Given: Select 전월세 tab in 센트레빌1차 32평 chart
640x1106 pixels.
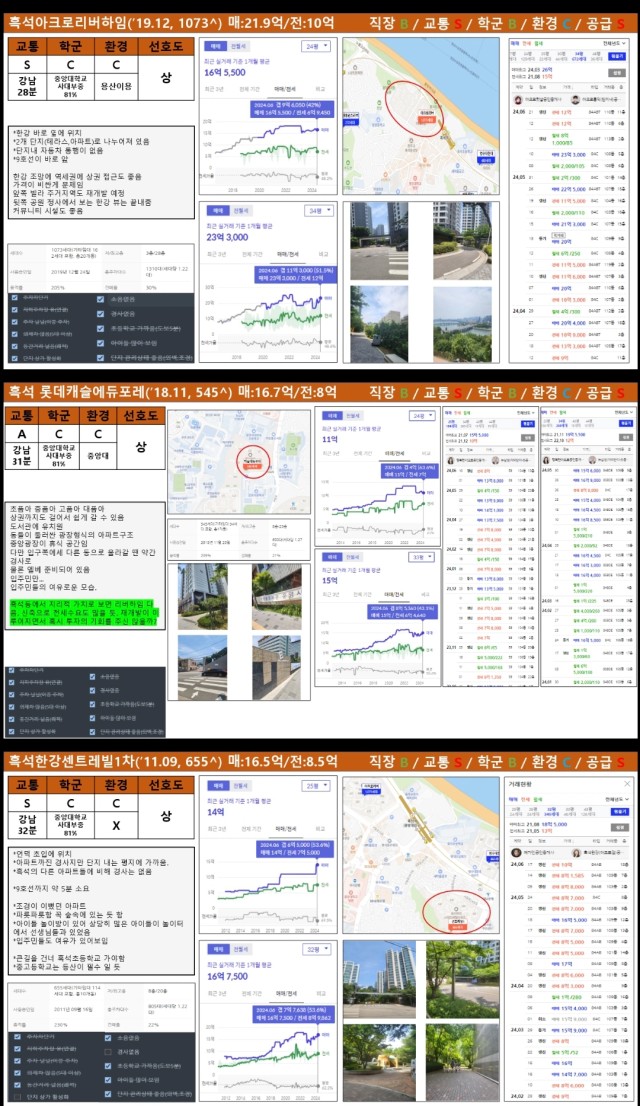Looking at the screenshot, I should 241,949.
